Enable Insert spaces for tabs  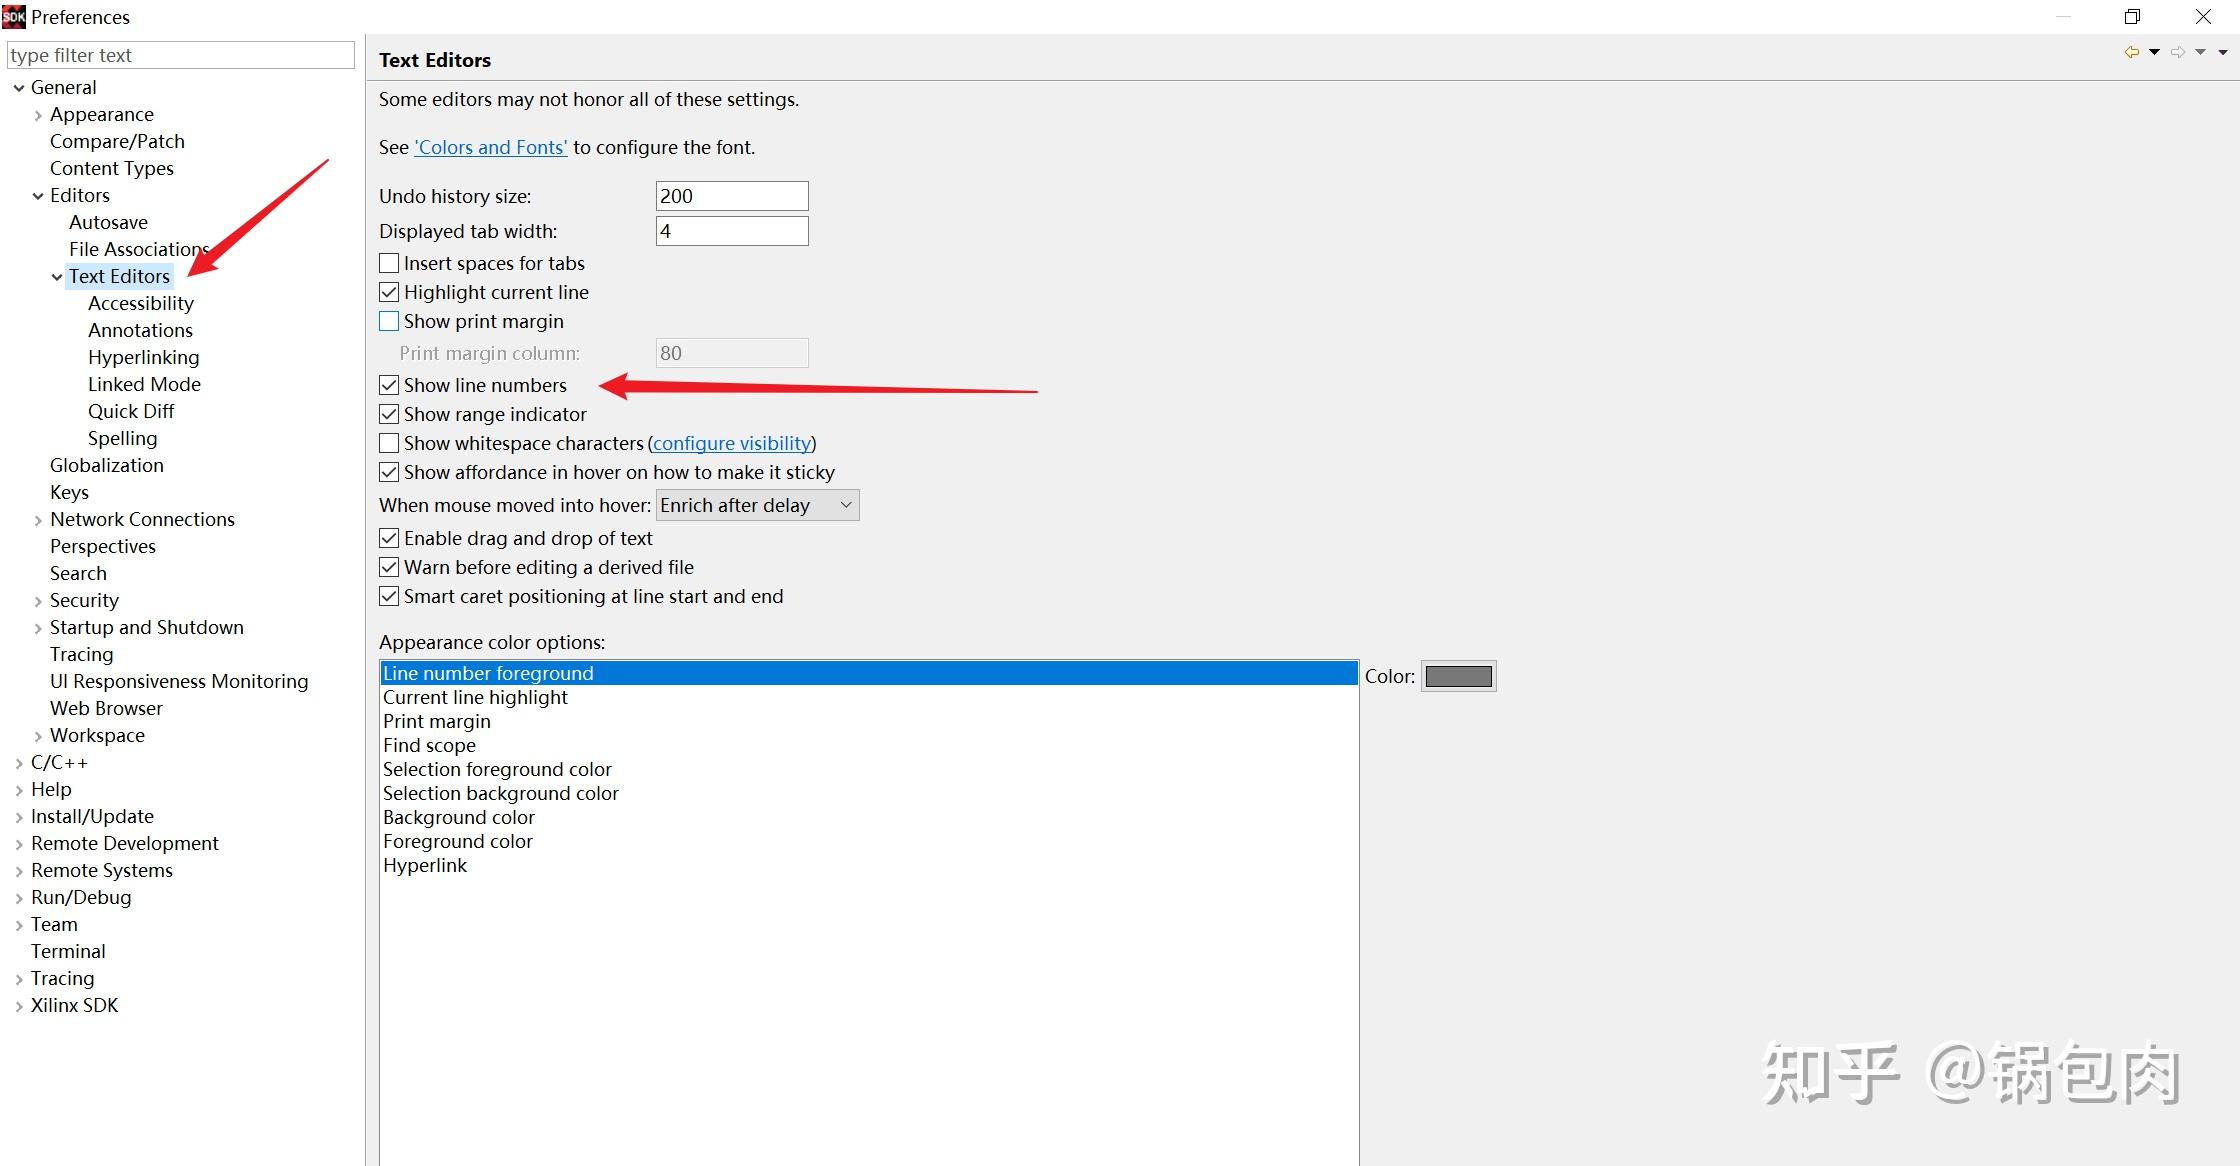point(389,263)
